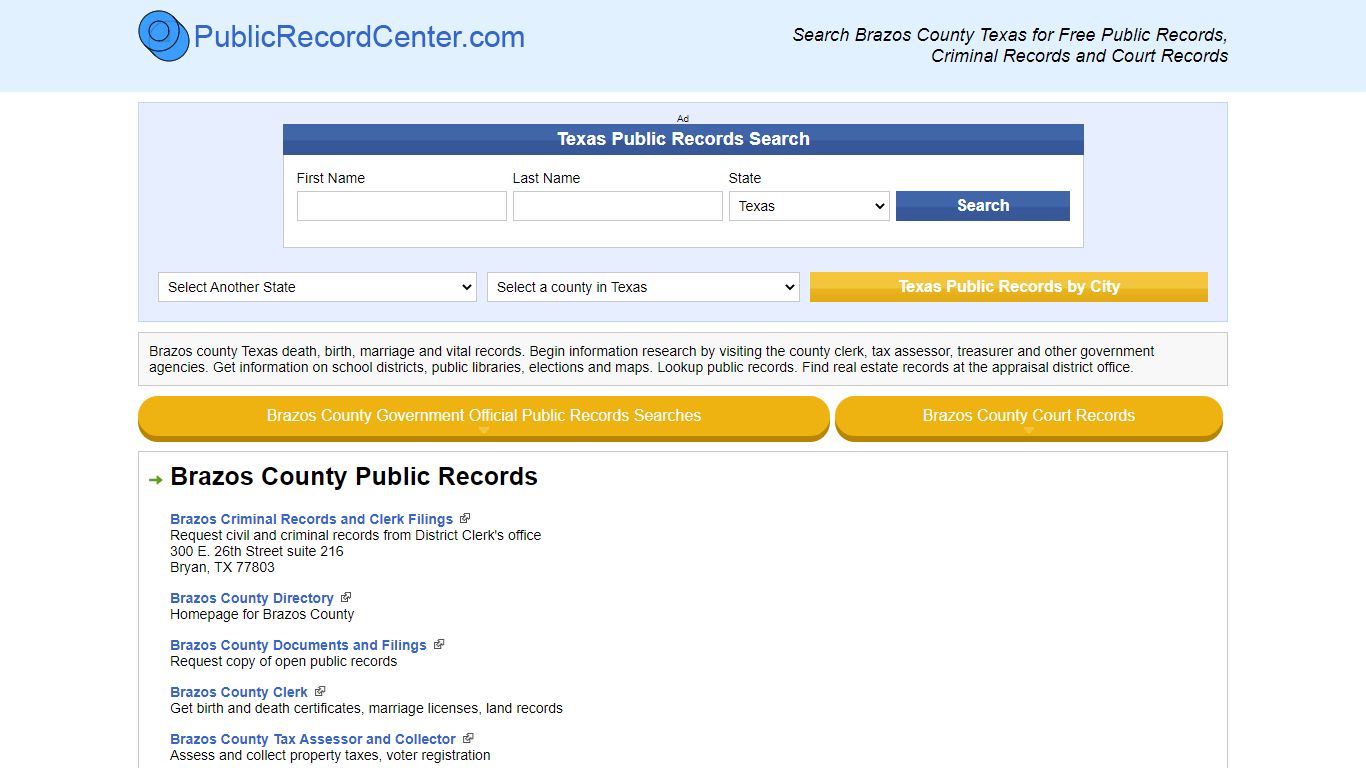The image size is (1366, 768).
Task: Click the 'Last Name' field label
Action: point(546,178)
